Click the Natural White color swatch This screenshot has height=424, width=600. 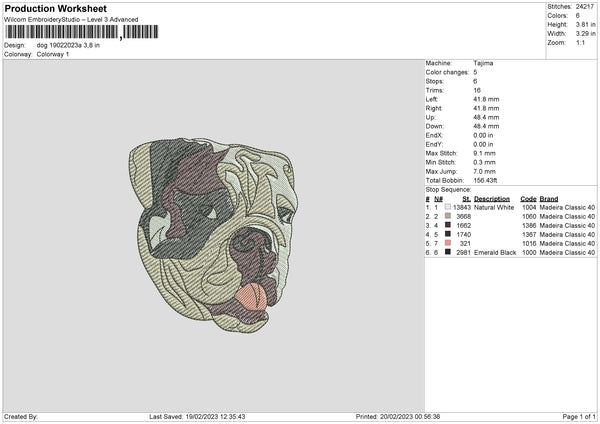[x=446, y=207]
